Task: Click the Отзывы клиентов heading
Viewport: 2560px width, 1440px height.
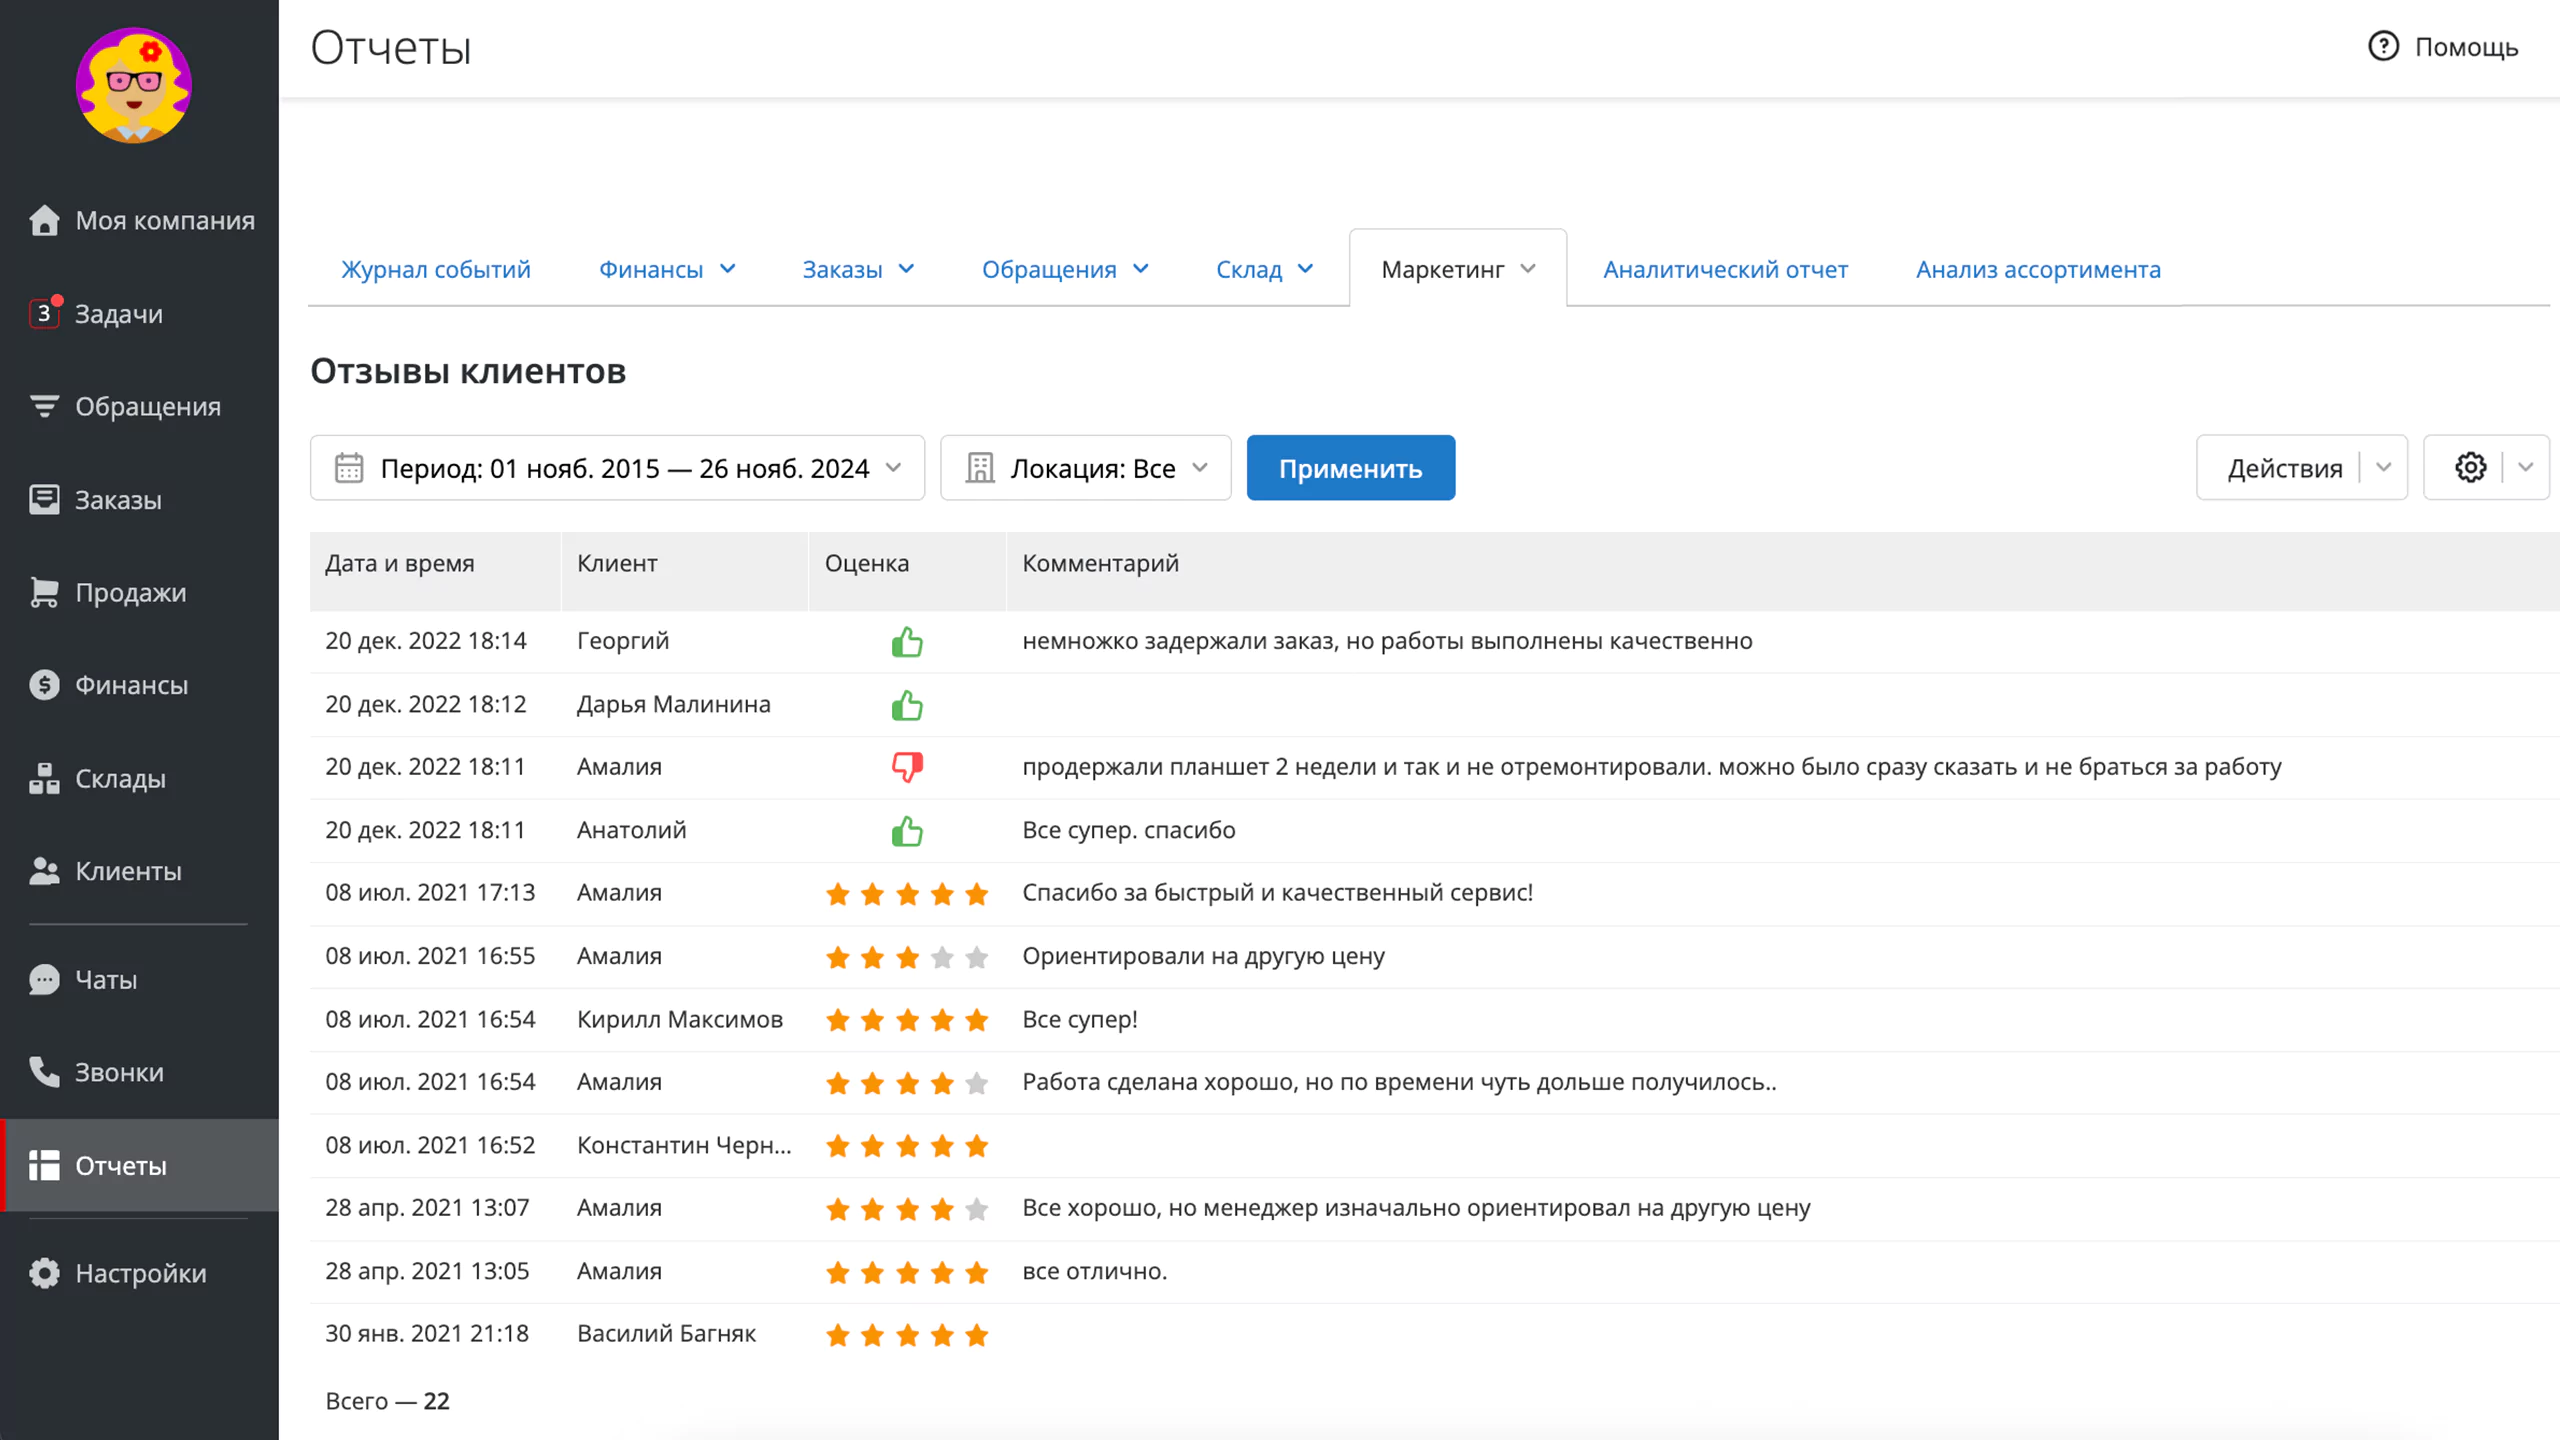Action: pos(468,371)
